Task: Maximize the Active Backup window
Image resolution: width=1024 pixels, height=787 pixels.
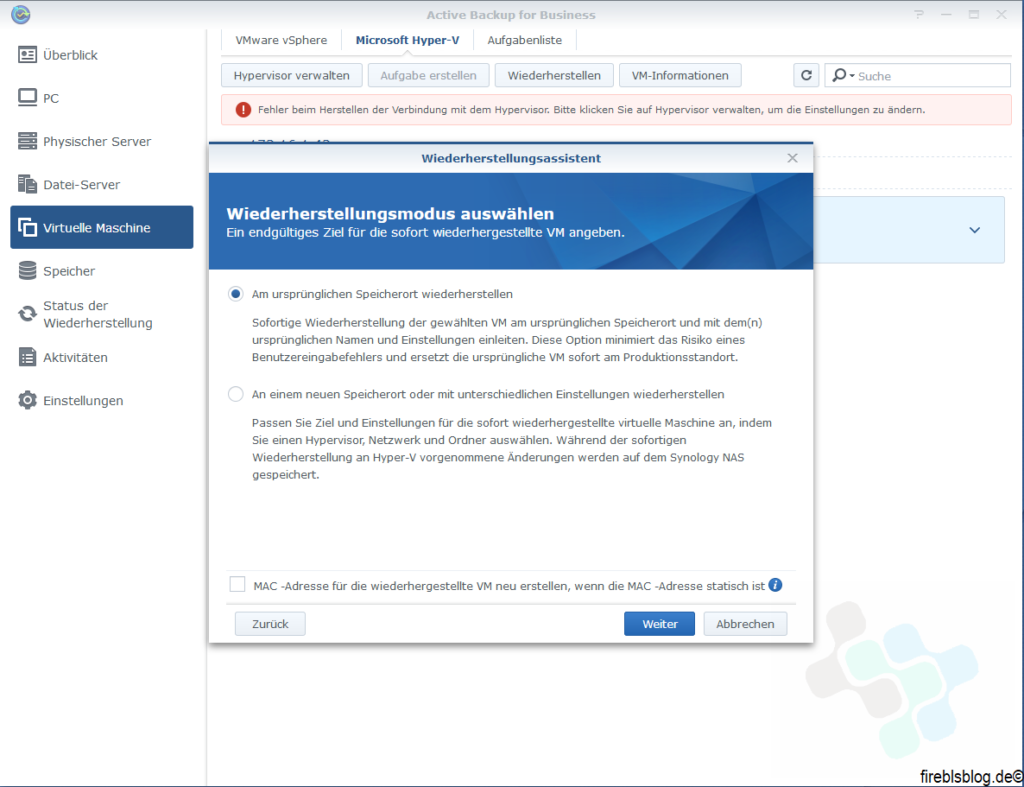Action: (974, 14)
